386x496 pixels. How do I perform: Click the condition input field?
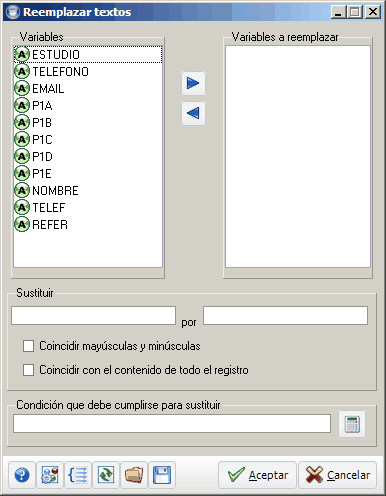172,424
